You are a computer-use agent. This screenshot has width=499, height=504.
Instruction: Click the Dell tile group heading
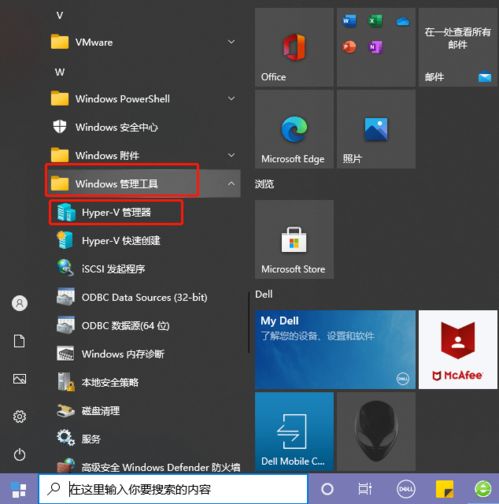[264, 294]
